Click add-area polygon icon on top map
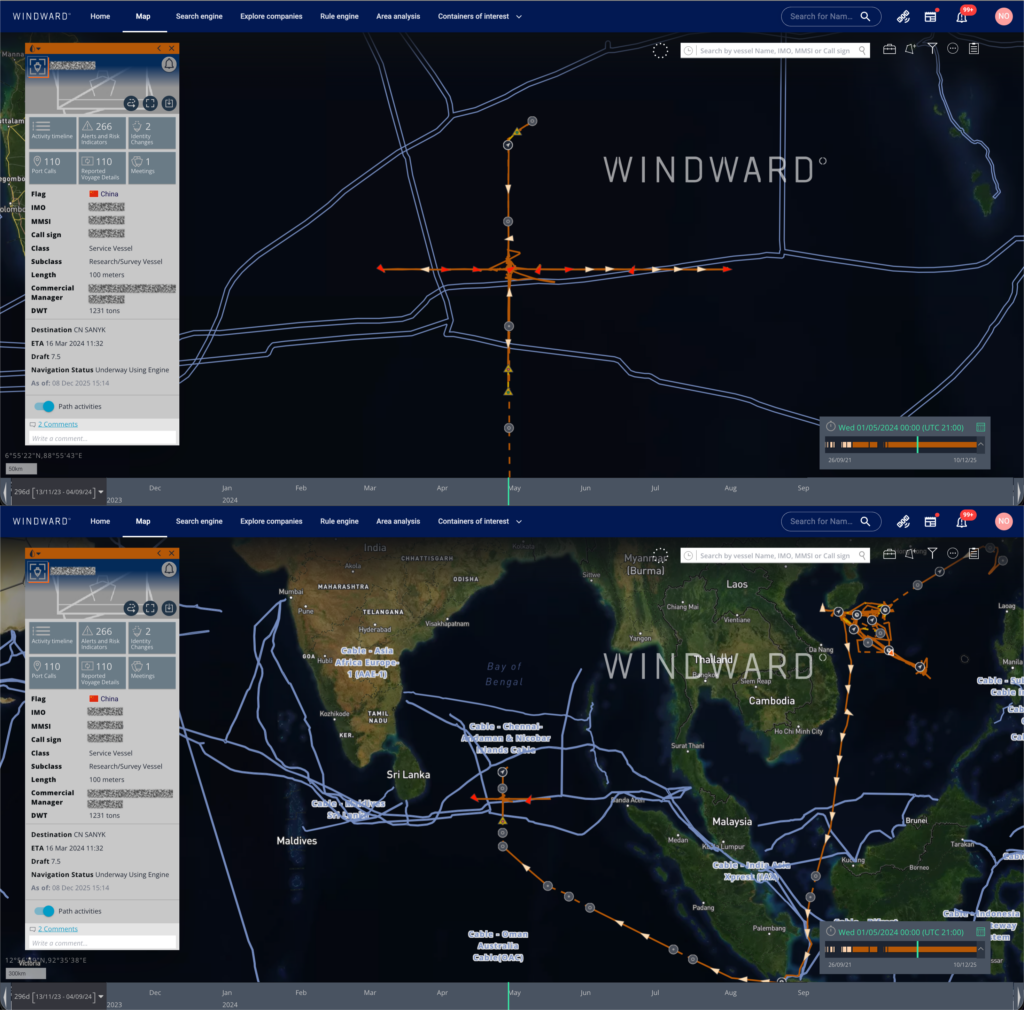Viewport: 1024px width, 1010px height. tap(910, 49)
